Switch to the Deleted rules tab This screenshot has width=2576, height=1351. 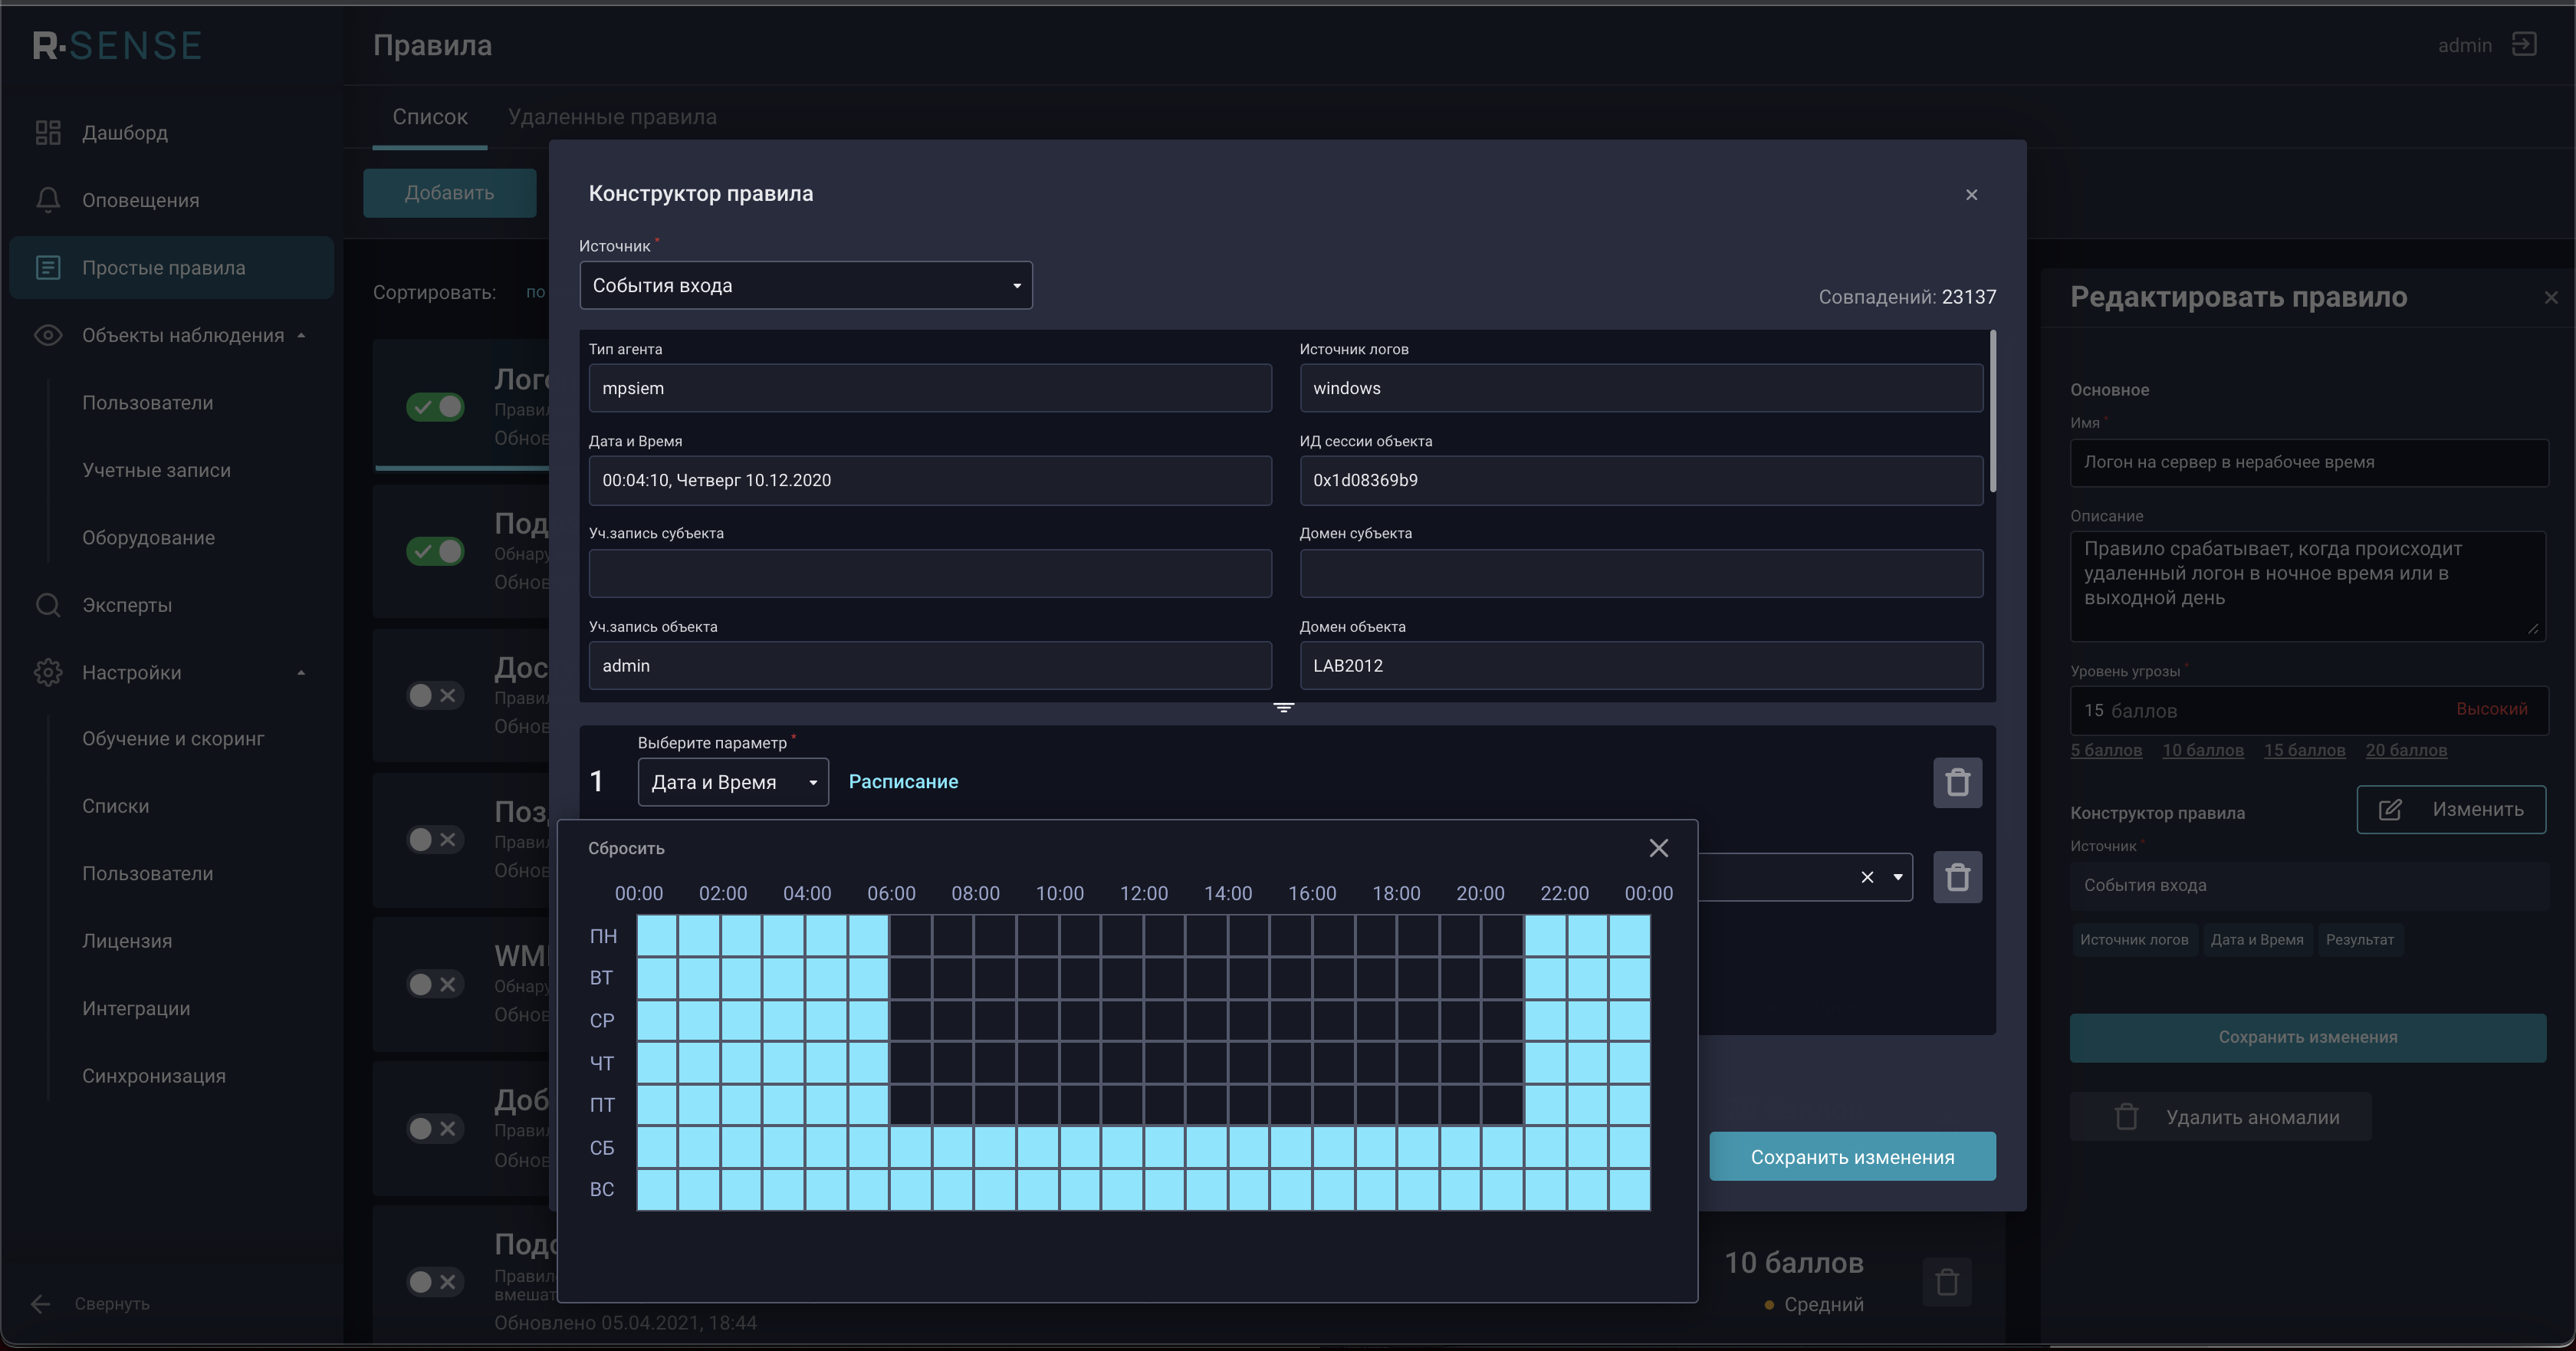(612, 117)
